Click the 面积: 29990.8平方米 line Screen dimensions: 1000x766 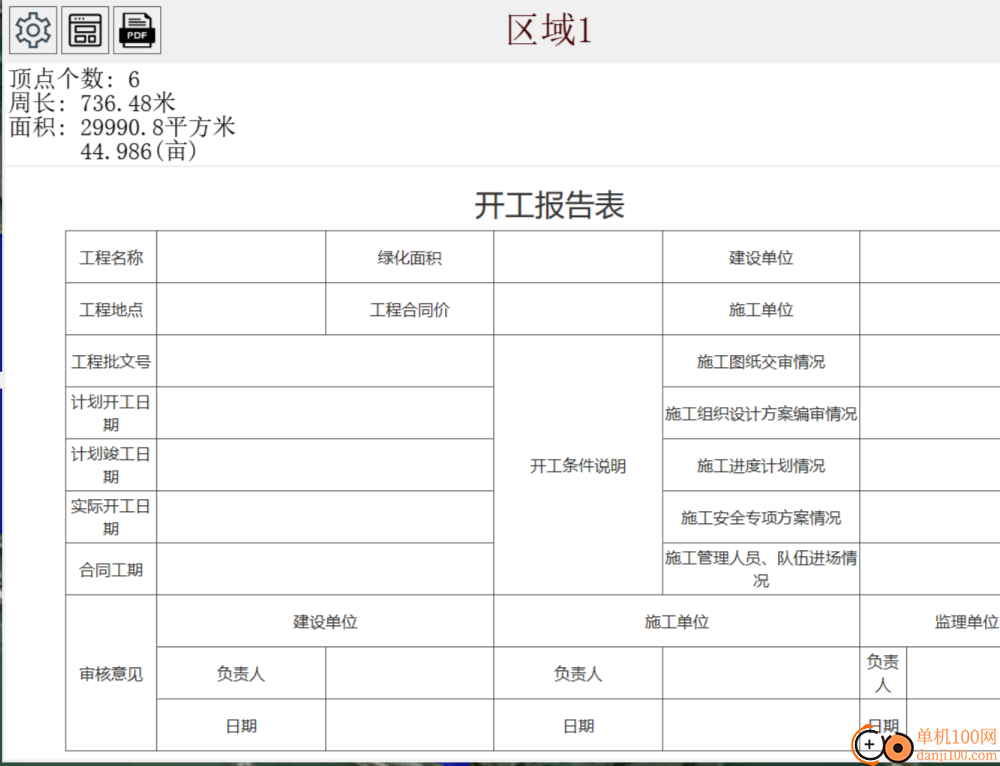122,127
